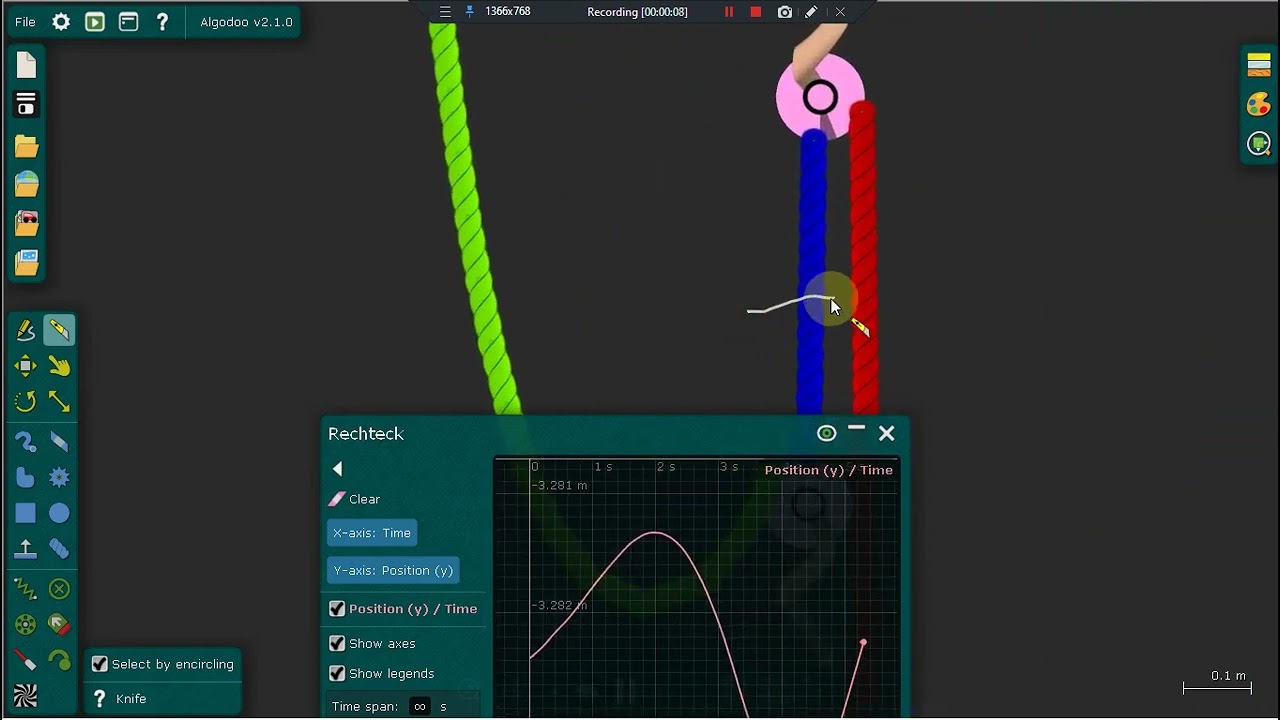
Task: Uncheck Show legends
Action: pos(337,673)
